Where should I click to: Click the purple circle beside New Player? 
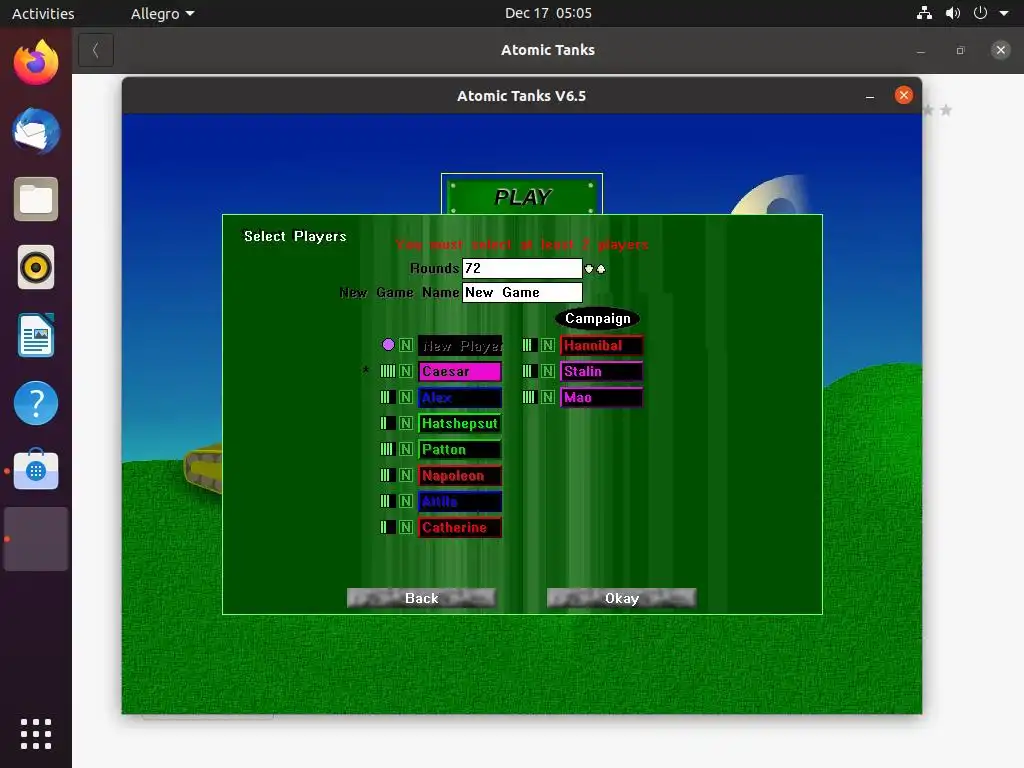[x=388, y=344]
